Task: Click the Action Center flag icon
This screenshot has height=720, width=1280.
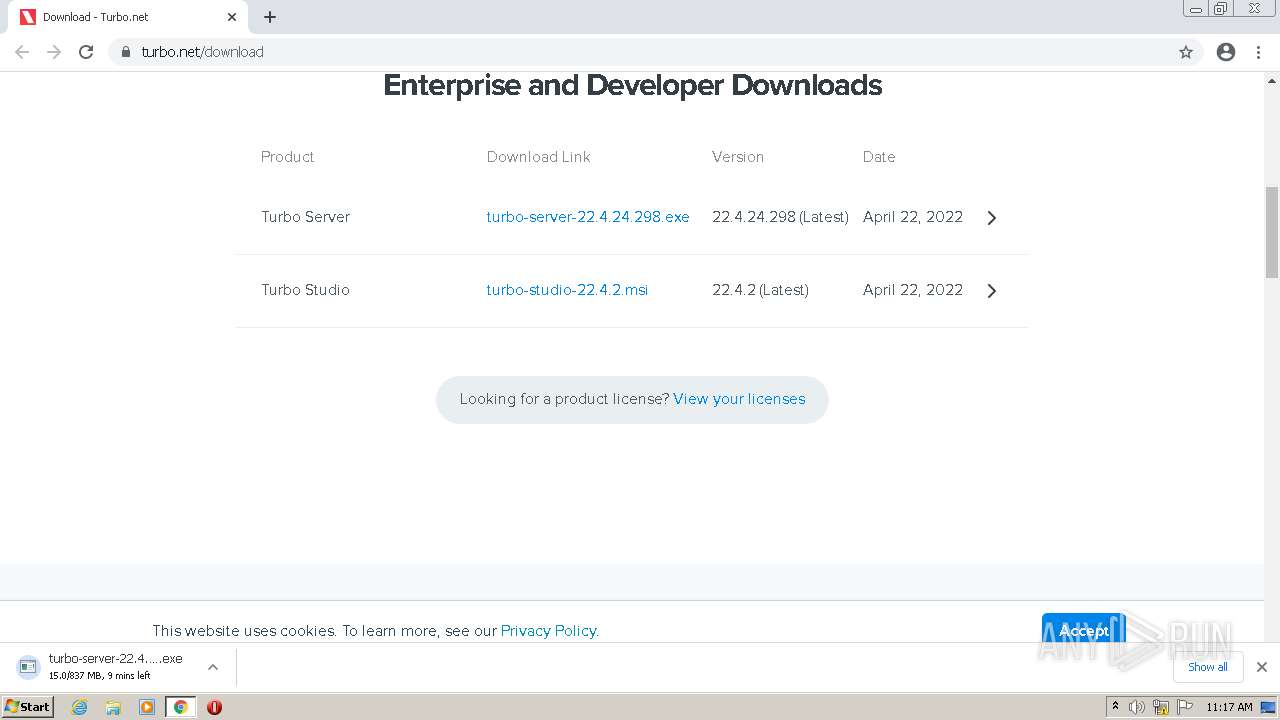Action: click(1185, 707)
